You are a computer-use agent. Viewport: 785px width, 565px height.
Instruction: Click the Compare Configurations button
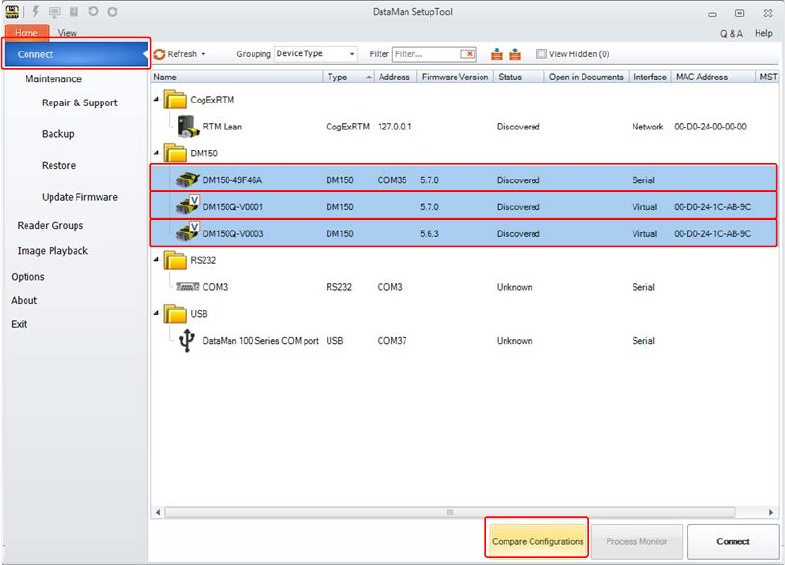coord(537,541)
